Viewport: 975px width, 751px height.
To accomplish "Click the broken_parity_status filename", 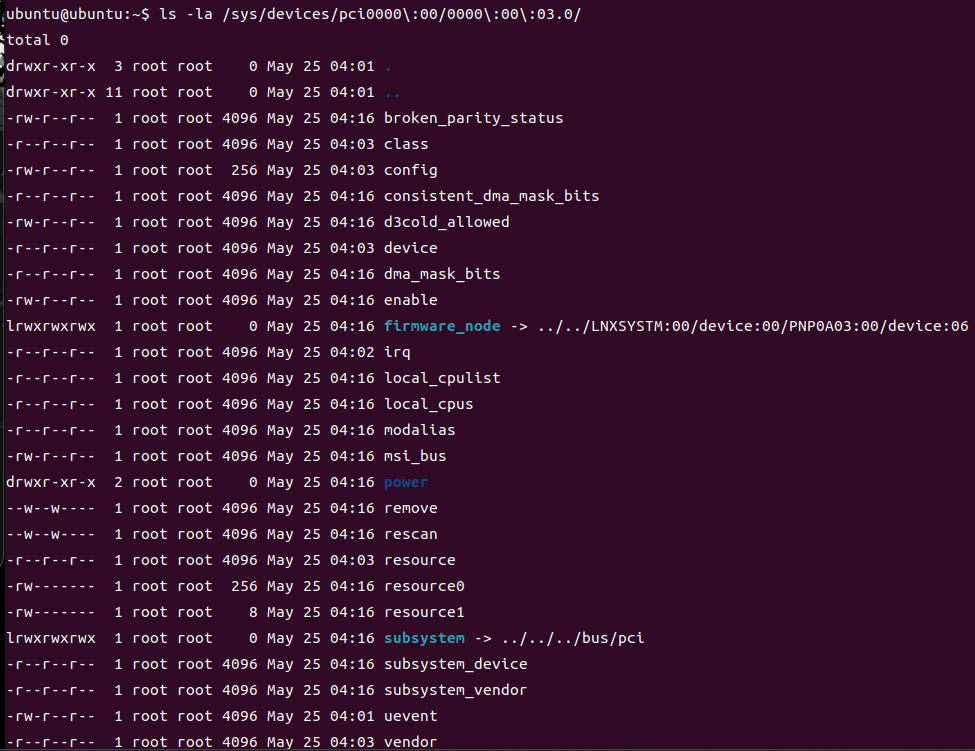I will tap(473, 118).
